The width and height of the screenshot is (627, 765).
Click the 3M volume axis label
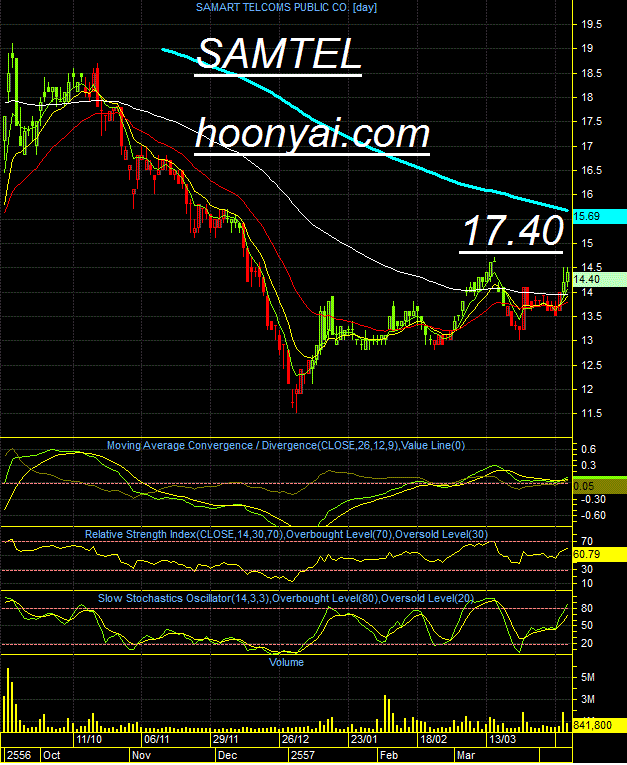point(588,699)
